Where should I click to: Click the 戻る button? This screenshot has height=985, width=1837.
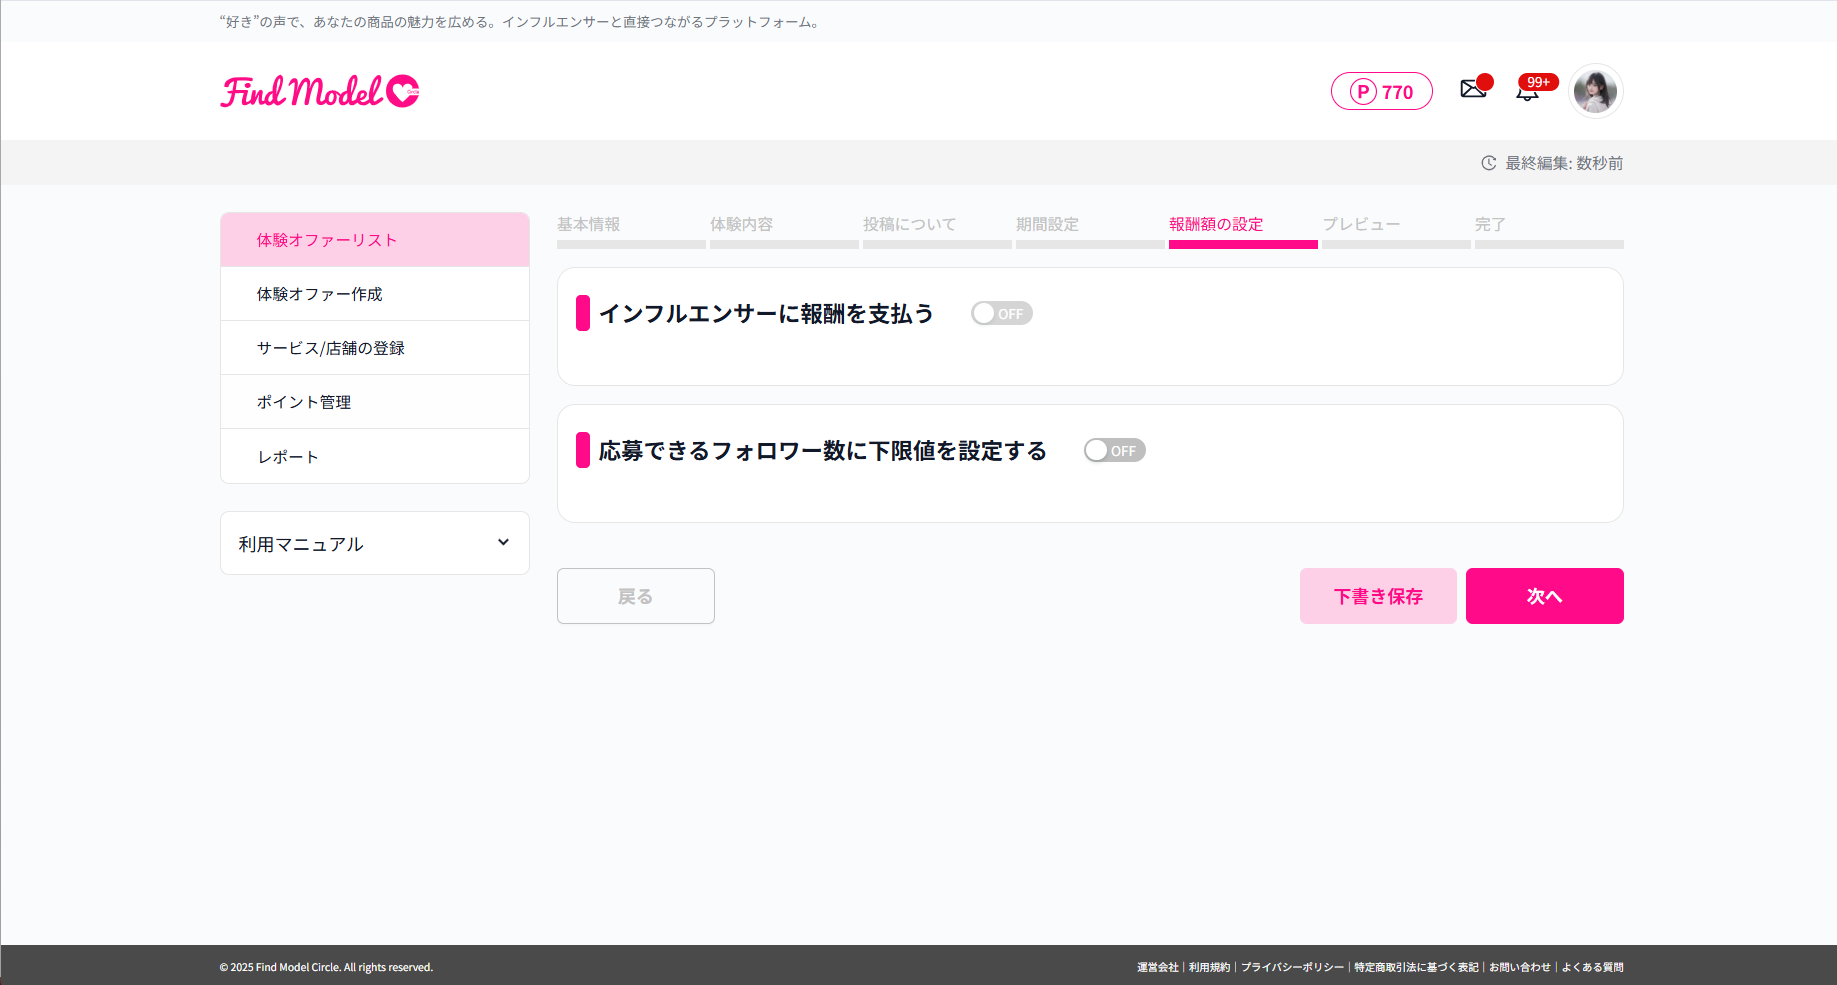point(636,596)
